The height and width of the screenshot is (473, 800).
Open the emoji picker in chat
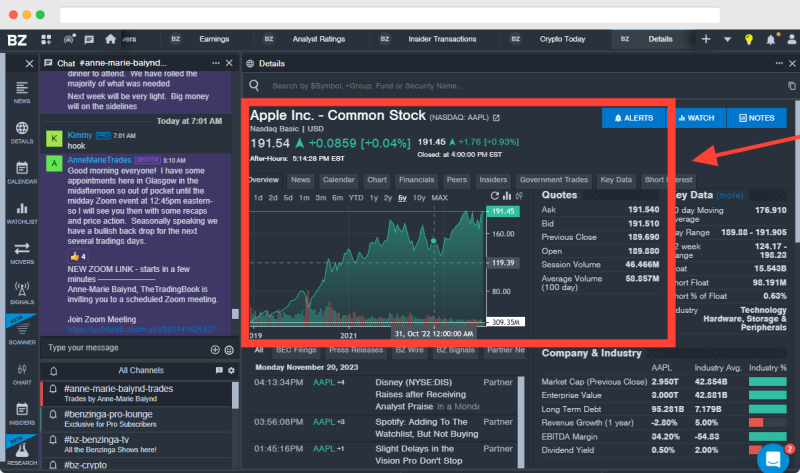229,350
